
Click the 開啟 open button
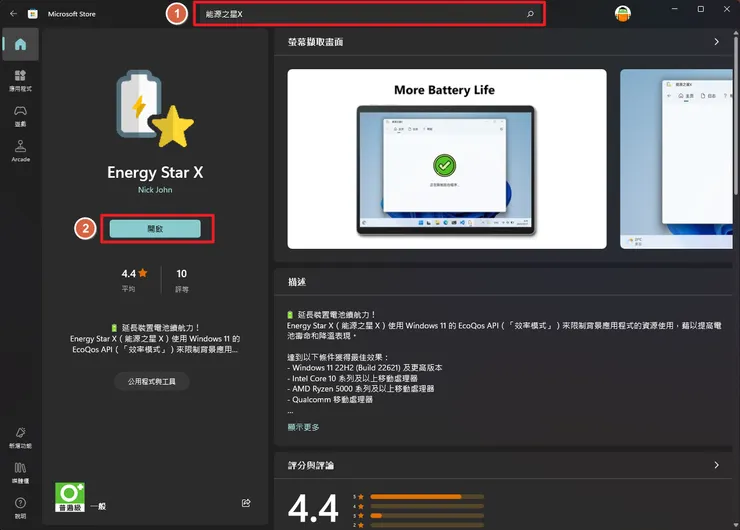155,228
